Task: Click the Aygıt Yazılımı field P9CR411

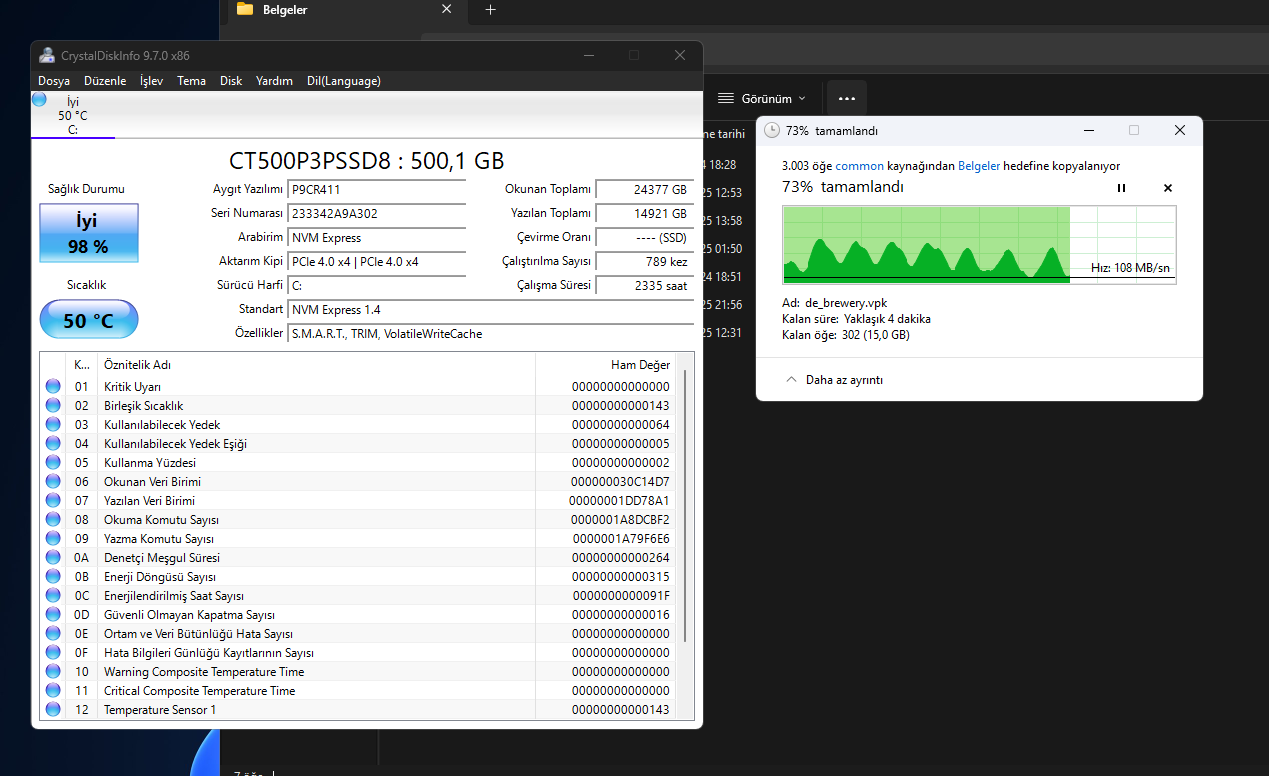Action: tap(377, 189)
